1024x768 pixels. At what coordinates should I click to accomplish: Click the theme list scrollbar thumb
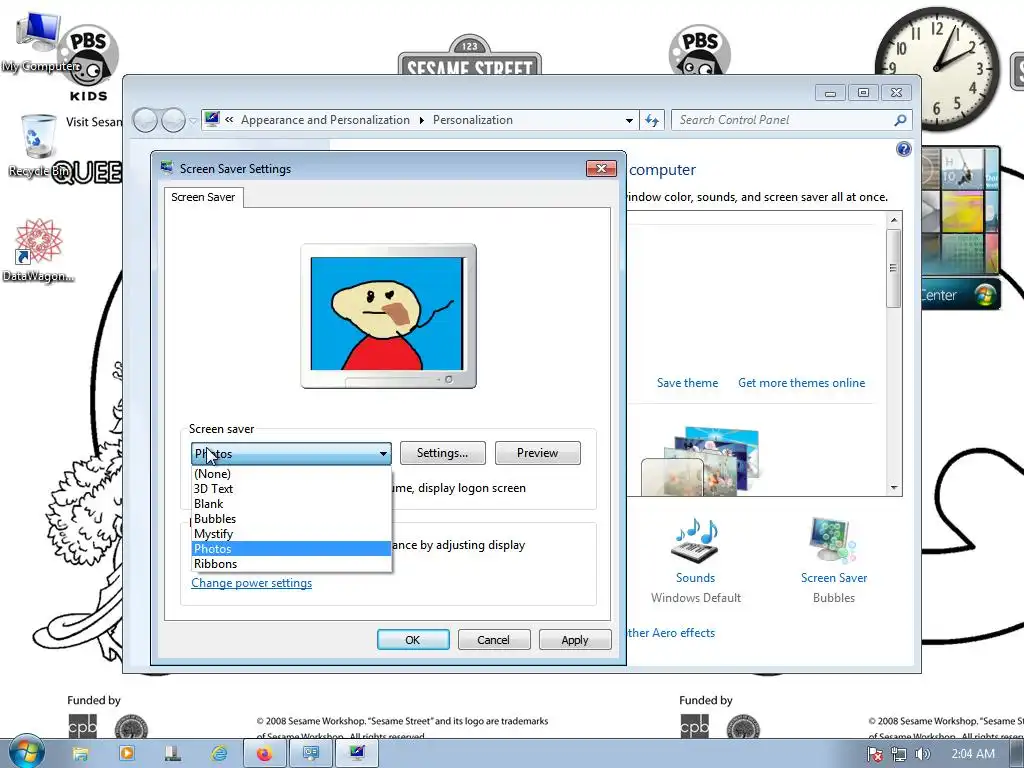[x=894, y=268]
